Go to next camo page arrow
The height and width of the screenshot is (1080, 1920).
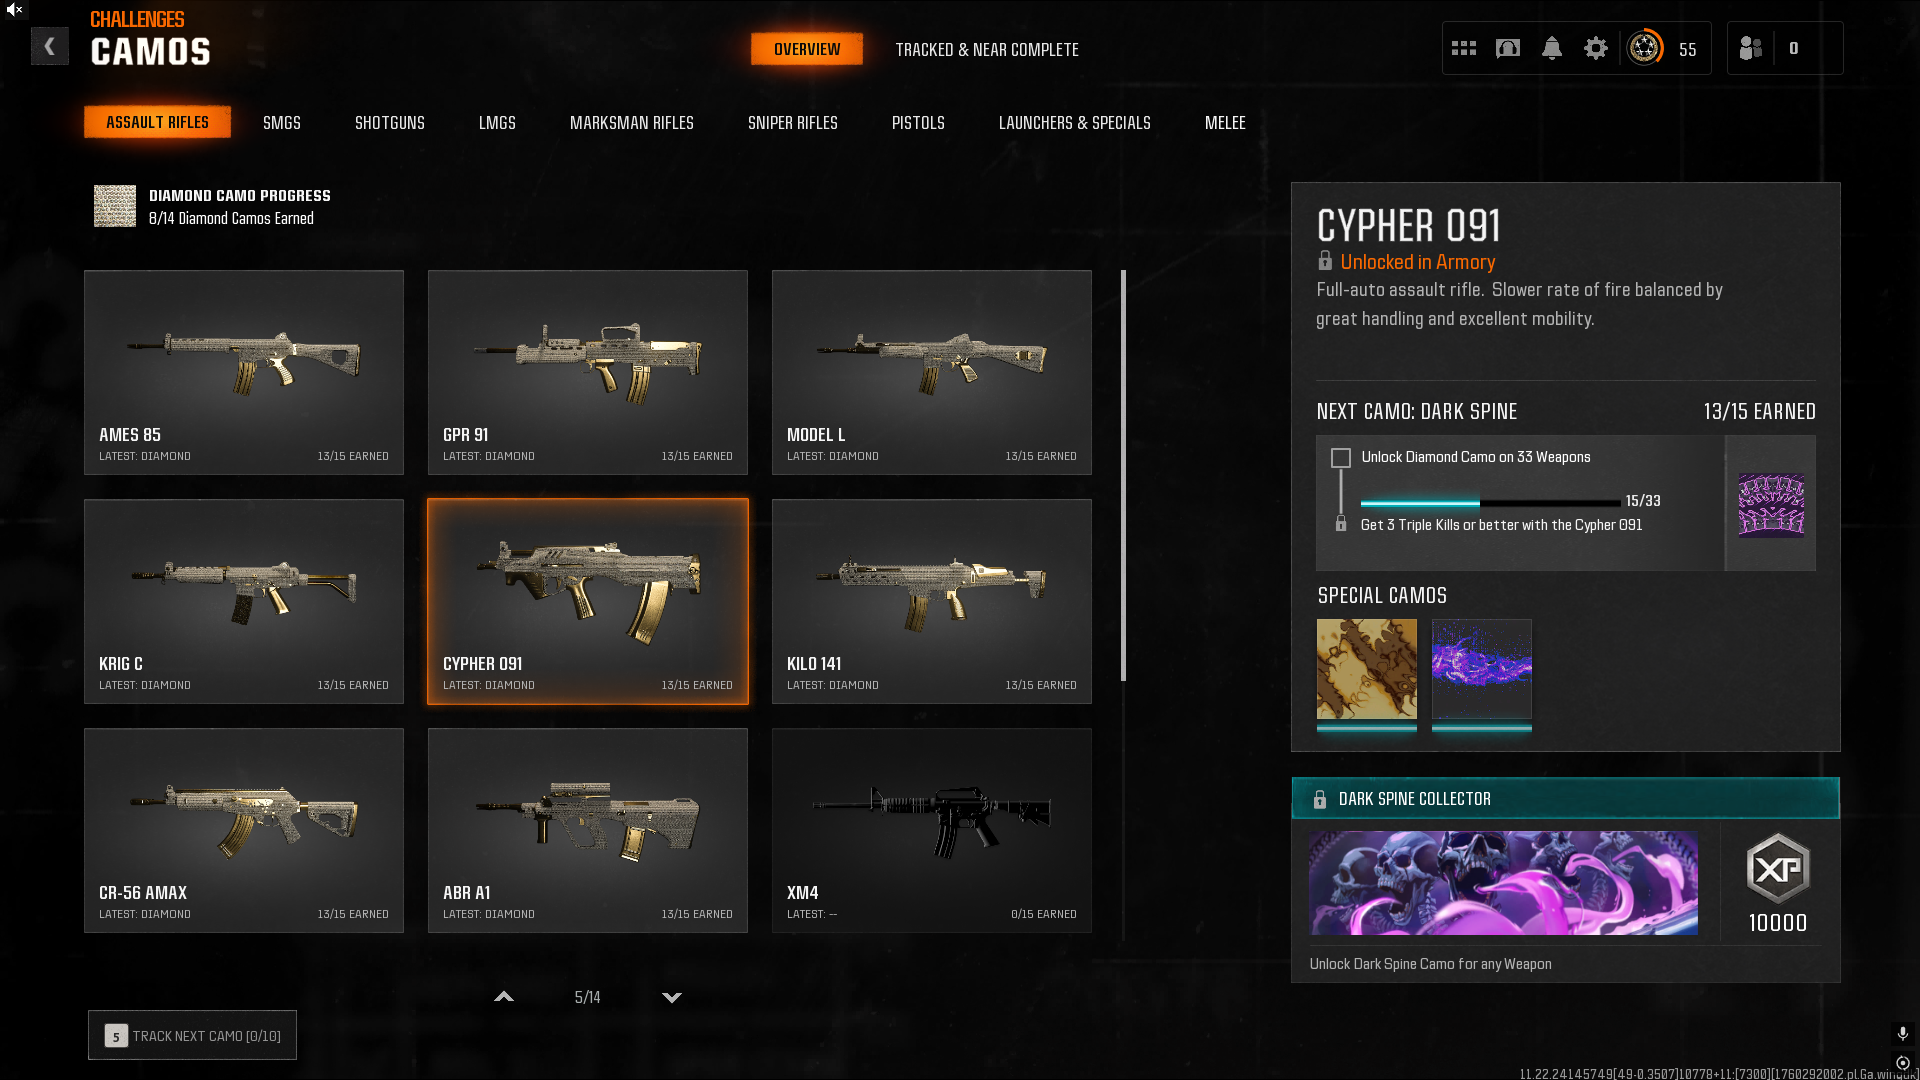(x=672, y=997)
